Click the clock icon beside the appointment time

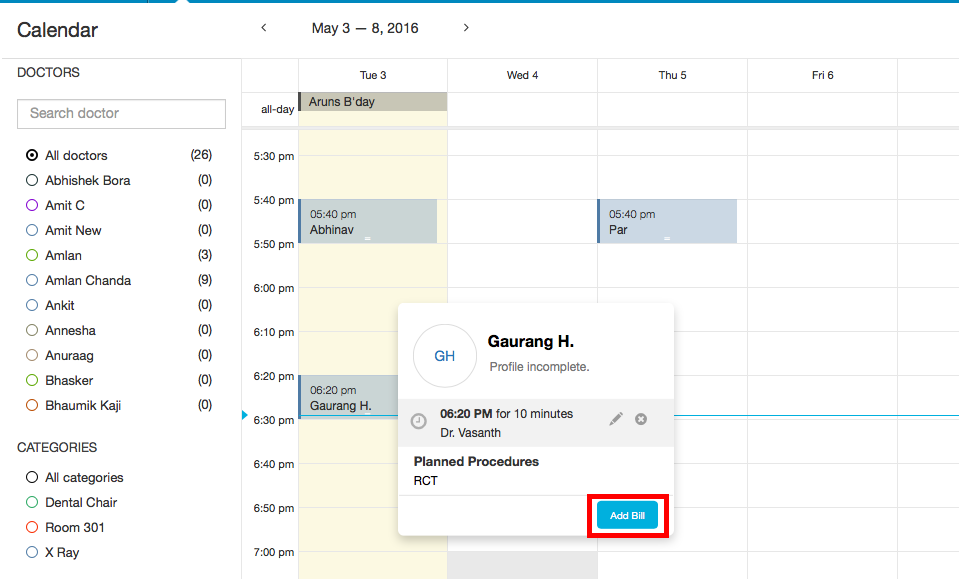point(418,420)
